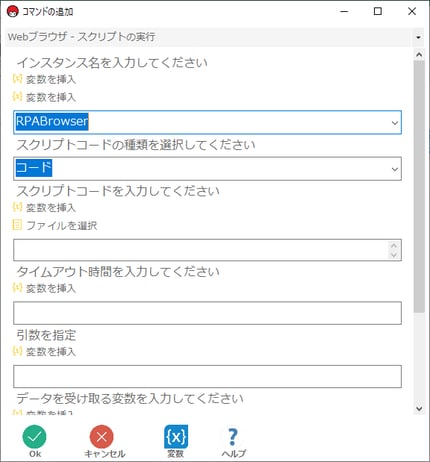Image resolution: width=430 pixels, height=462 pixels.
Task: Click the green Ok checkmark icon
Action: coord(34,436)
